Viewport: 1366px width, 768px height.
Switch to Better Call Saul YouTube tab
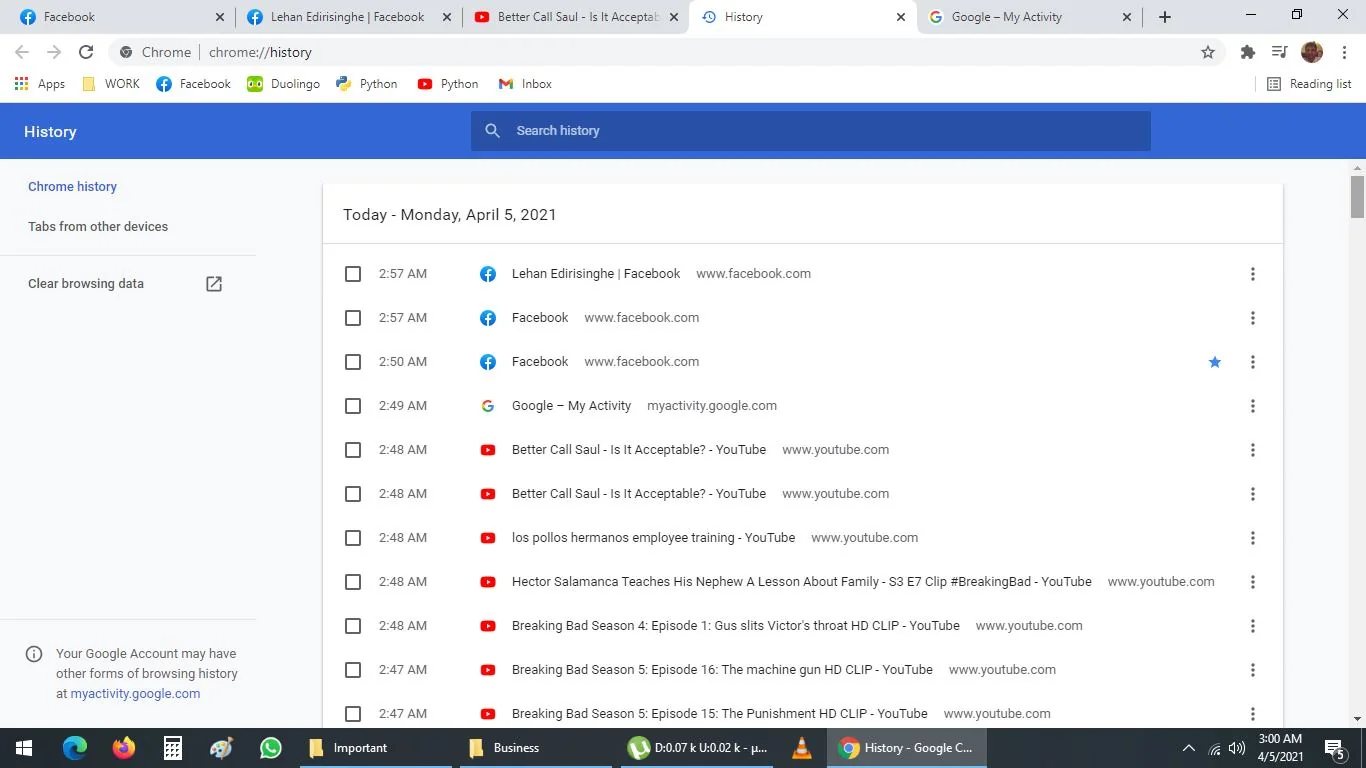[x=576, y=17]
